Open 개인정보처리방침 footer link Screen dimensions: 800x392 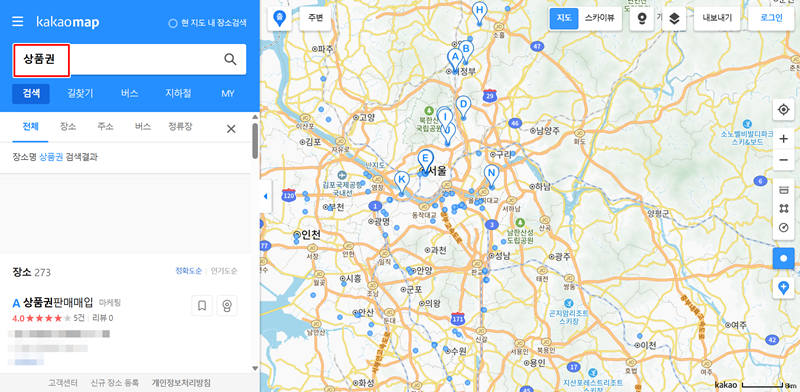click(x=181, y=383)
